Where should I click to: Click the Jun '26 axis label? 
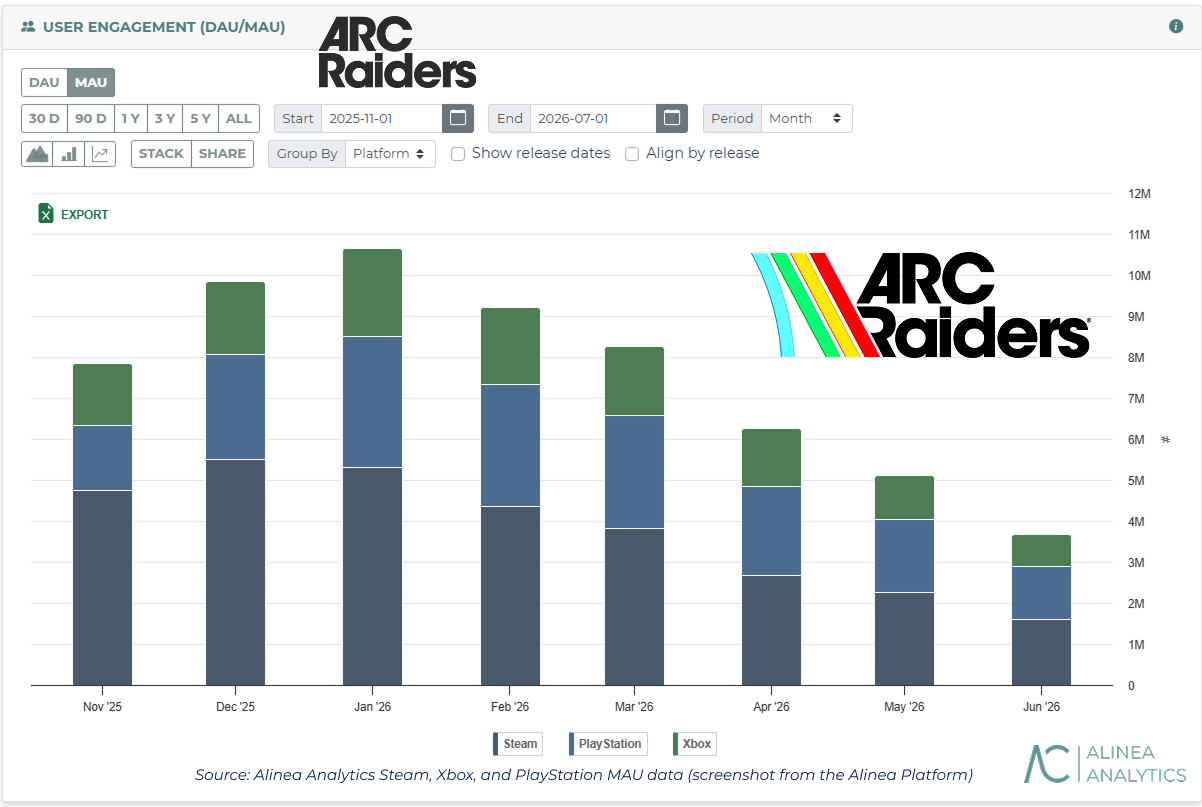point(1041,706)
